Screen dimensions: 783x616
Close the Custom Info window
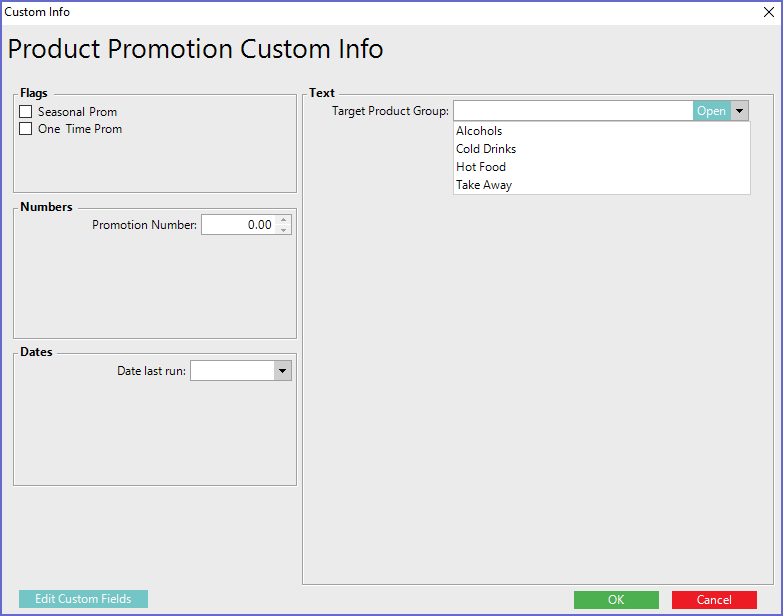coord(768,12)
